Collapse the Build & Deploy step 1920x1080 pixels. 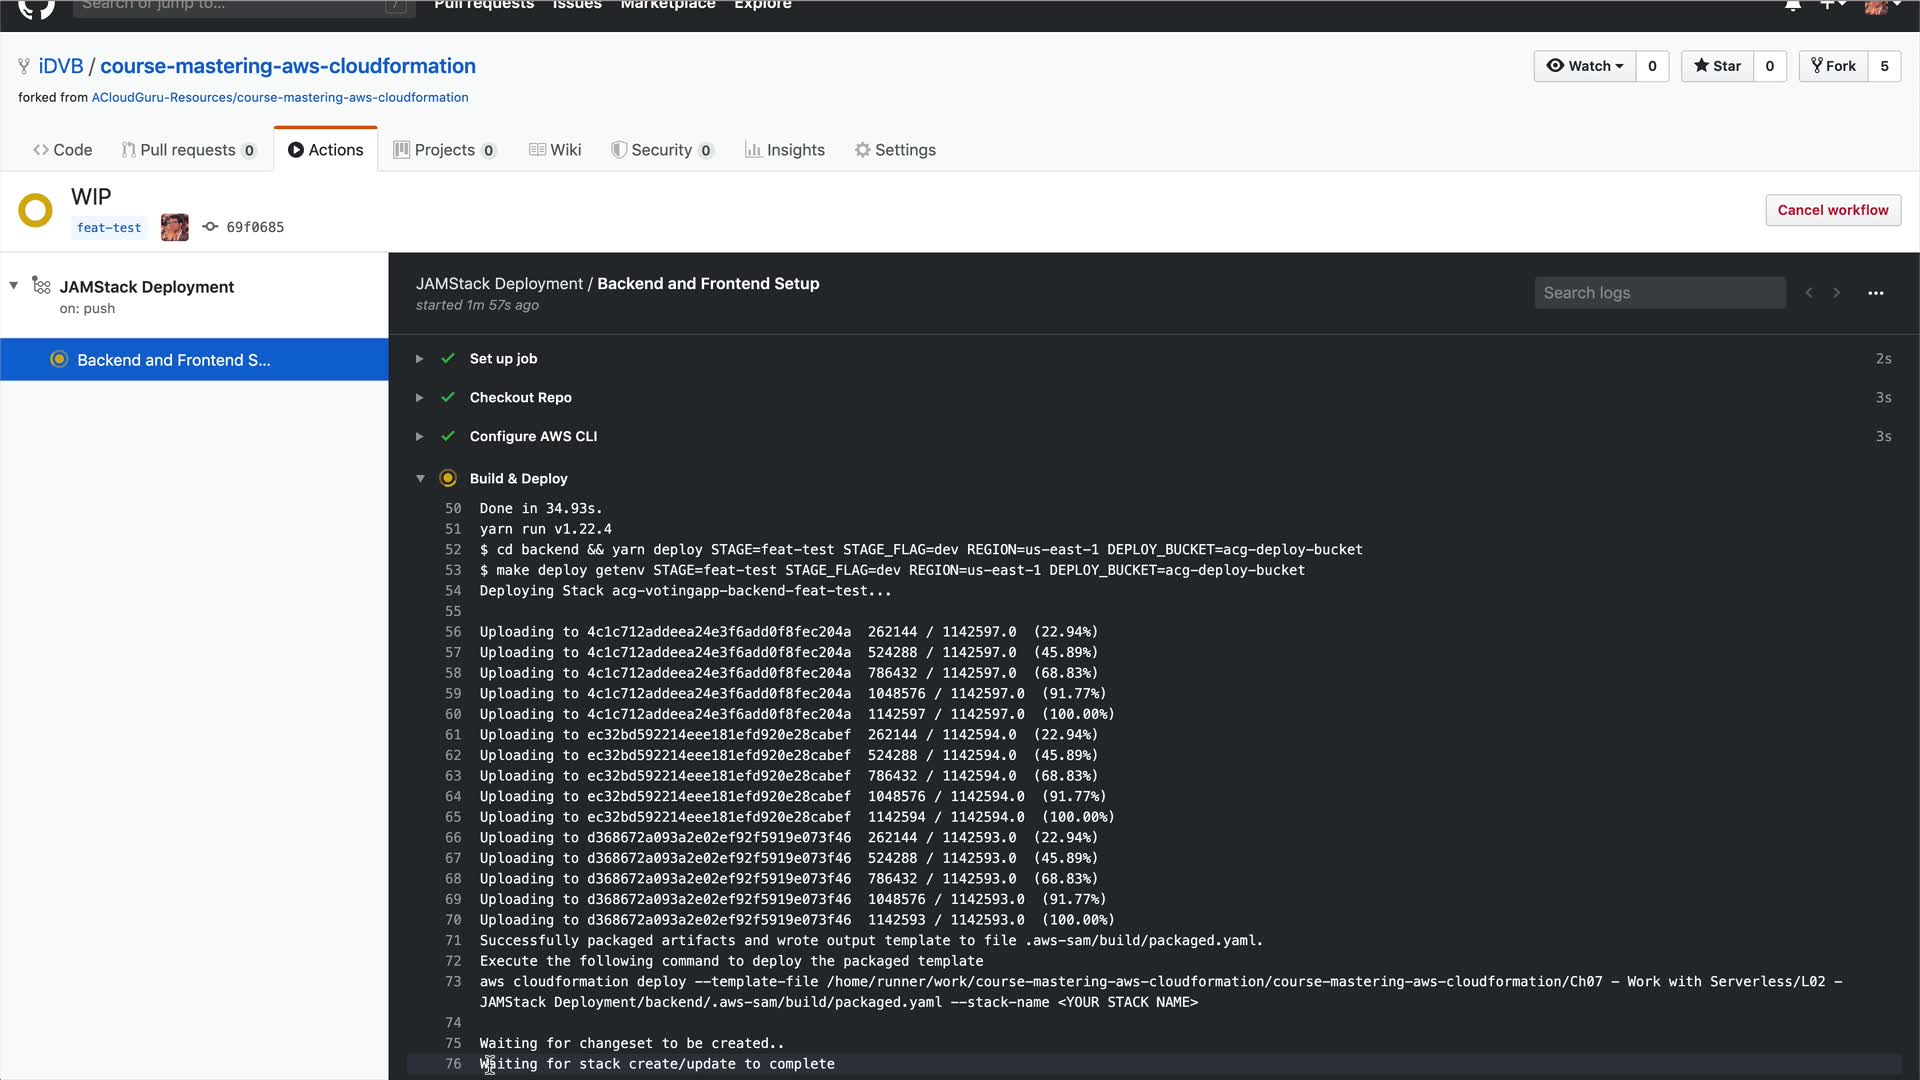[420, 479]
